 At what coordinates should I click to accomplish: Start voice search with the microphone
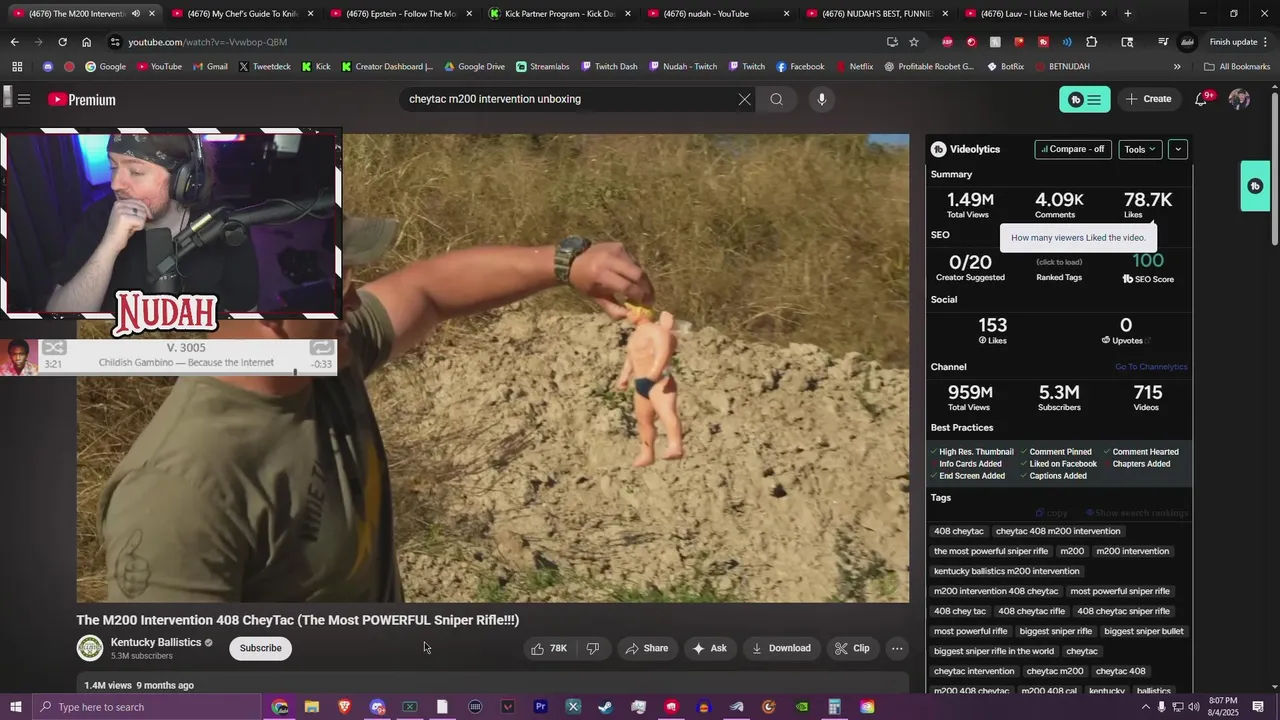(822, 99)
